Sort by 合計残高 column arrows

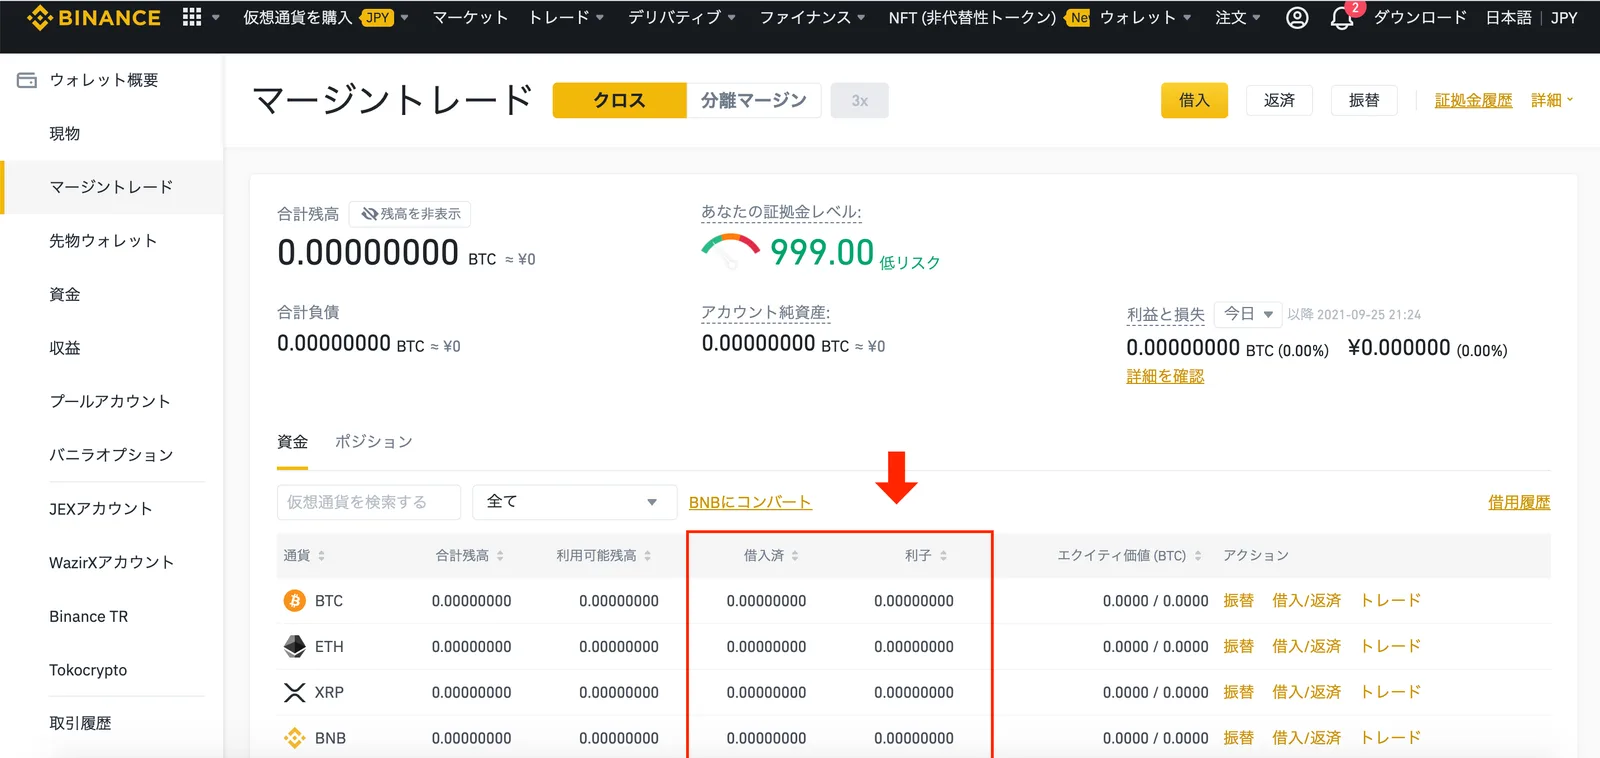(x=500, y=556)
